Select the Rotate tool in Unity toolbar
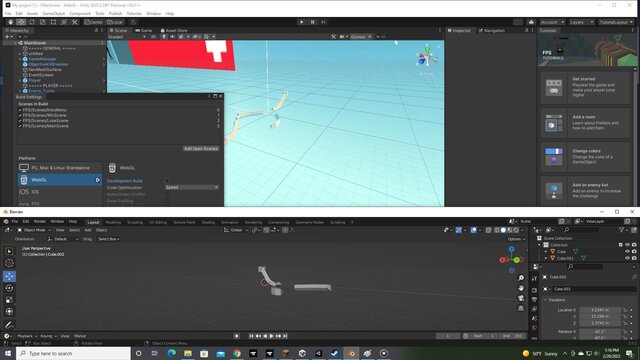640x360 pixels. click(32, 22)
